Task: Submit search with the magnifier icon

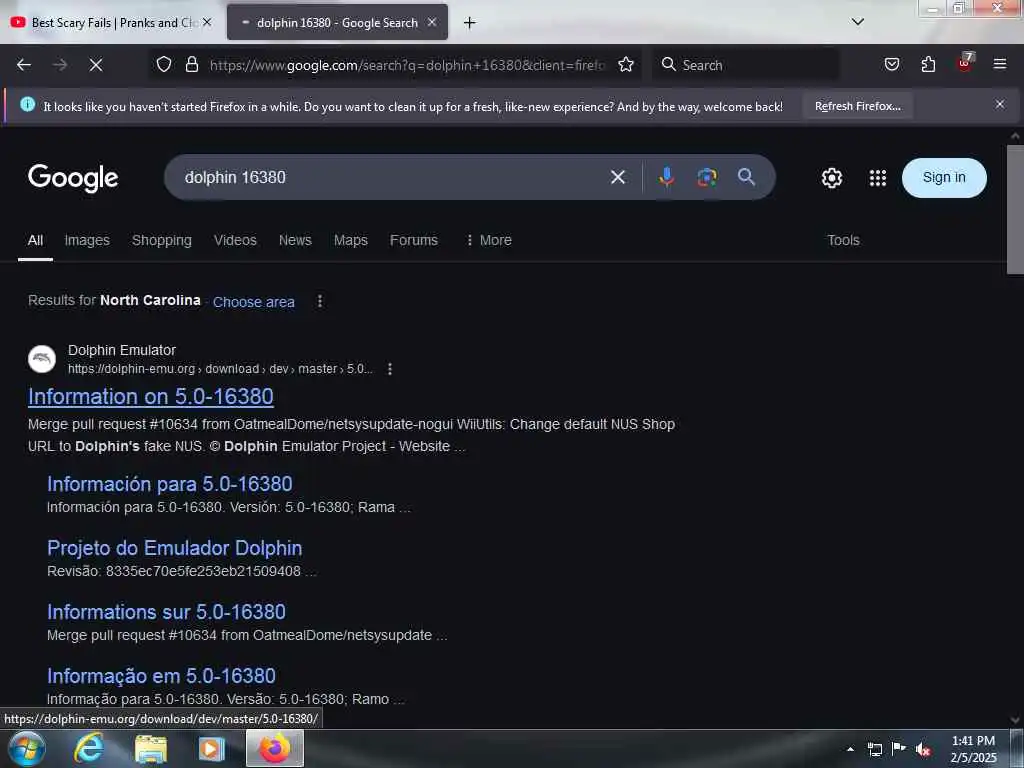Action: pyautogui.click(x=746, y=176)
